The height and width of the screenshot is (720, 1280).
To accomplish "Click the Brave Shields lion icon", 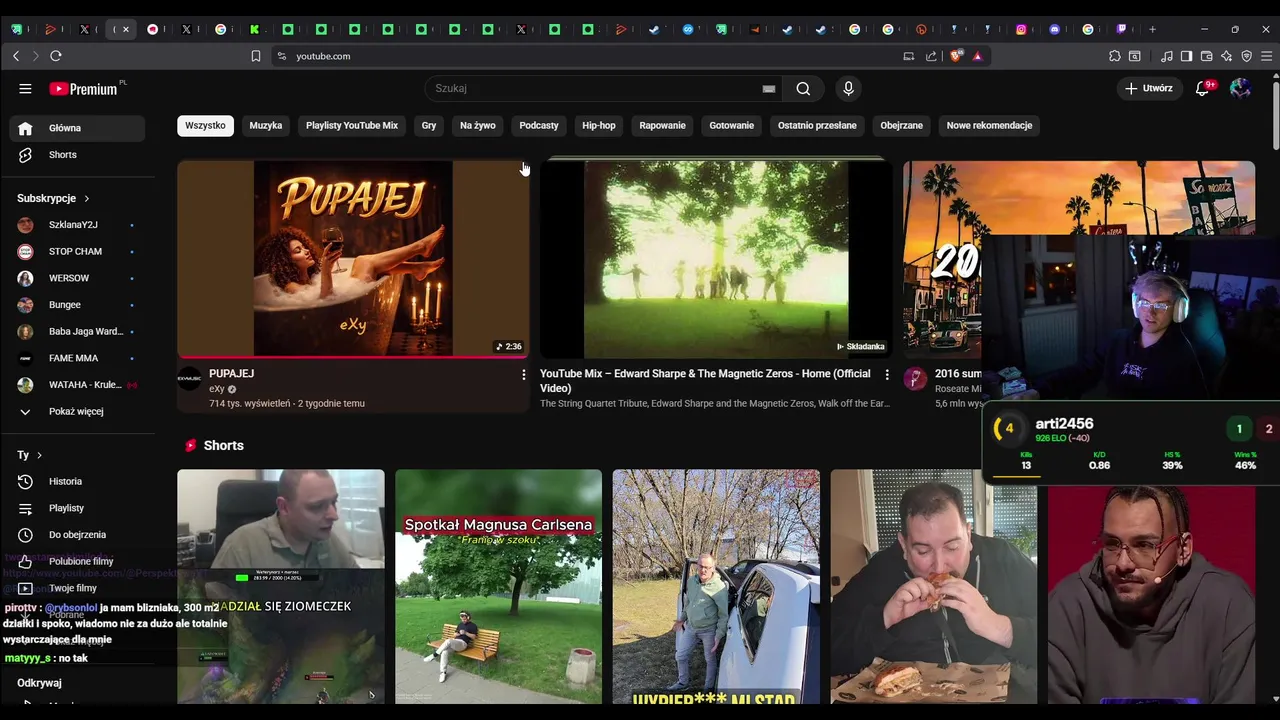I will point(957,56).
